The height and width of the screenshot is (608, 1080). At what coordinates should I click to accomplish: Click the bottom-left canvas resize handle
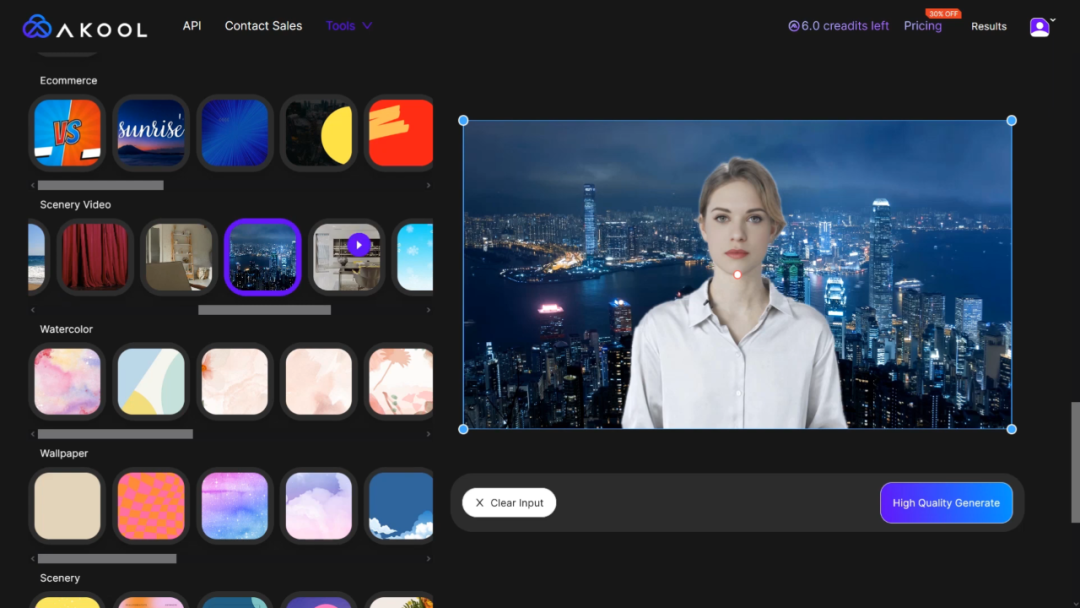(464, 429)
